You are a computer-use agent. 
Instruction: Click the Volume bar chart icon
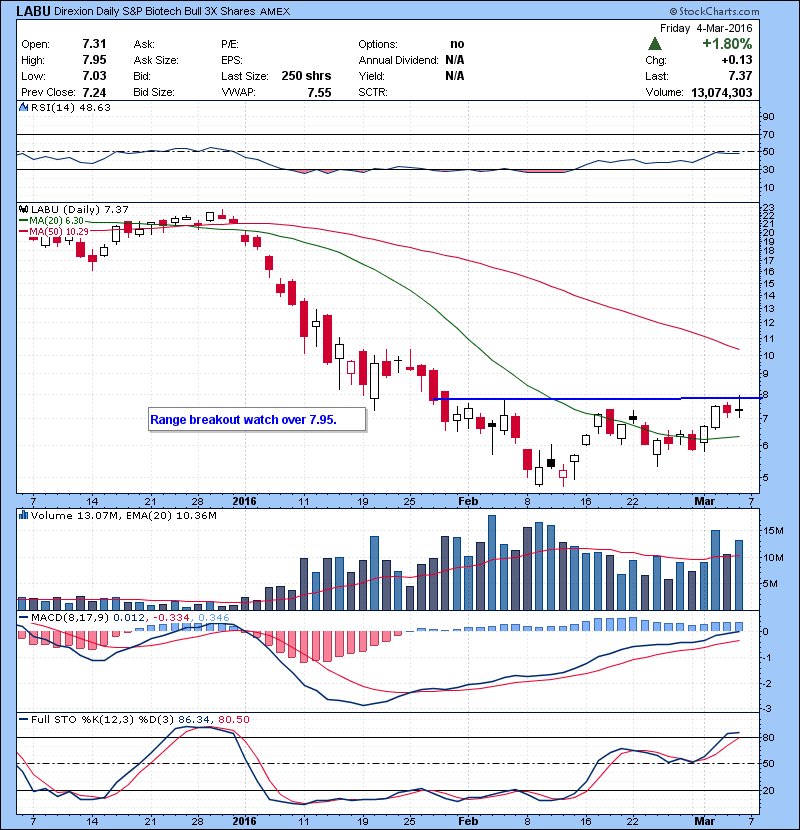[x=23, y=515]
